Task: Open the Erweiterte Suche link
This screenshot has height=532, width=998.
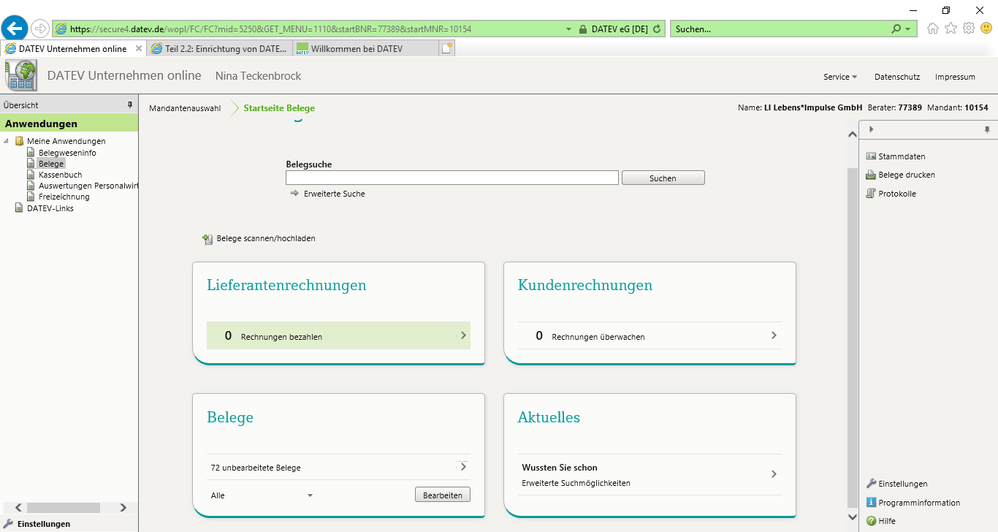Action: (334, 193)
